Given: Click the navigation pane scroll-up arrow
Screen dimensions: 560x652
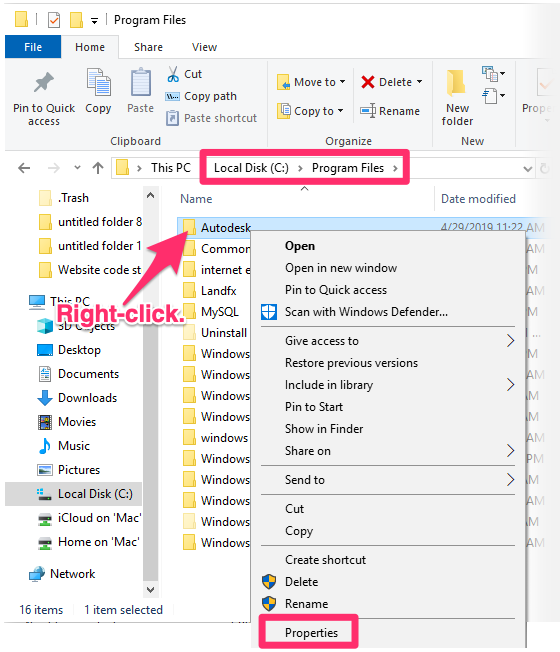Looking at the screenshot, I should (150, 195).
